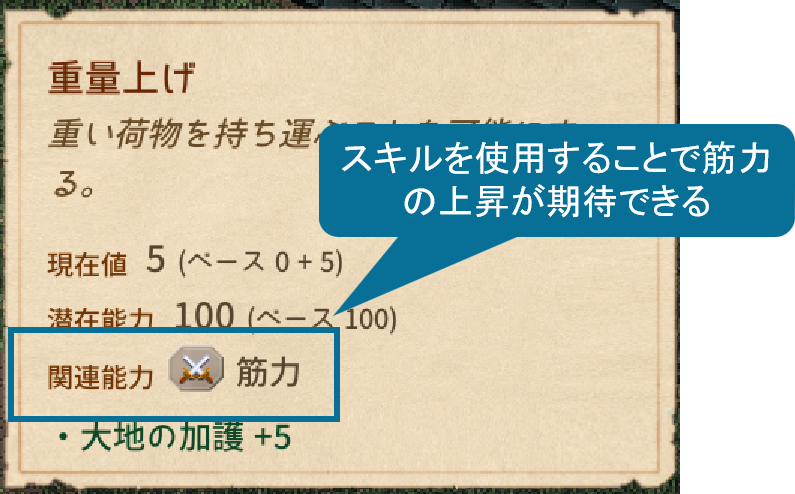Click the 大地の加護 +5 bonus entry

pos(186,437)
